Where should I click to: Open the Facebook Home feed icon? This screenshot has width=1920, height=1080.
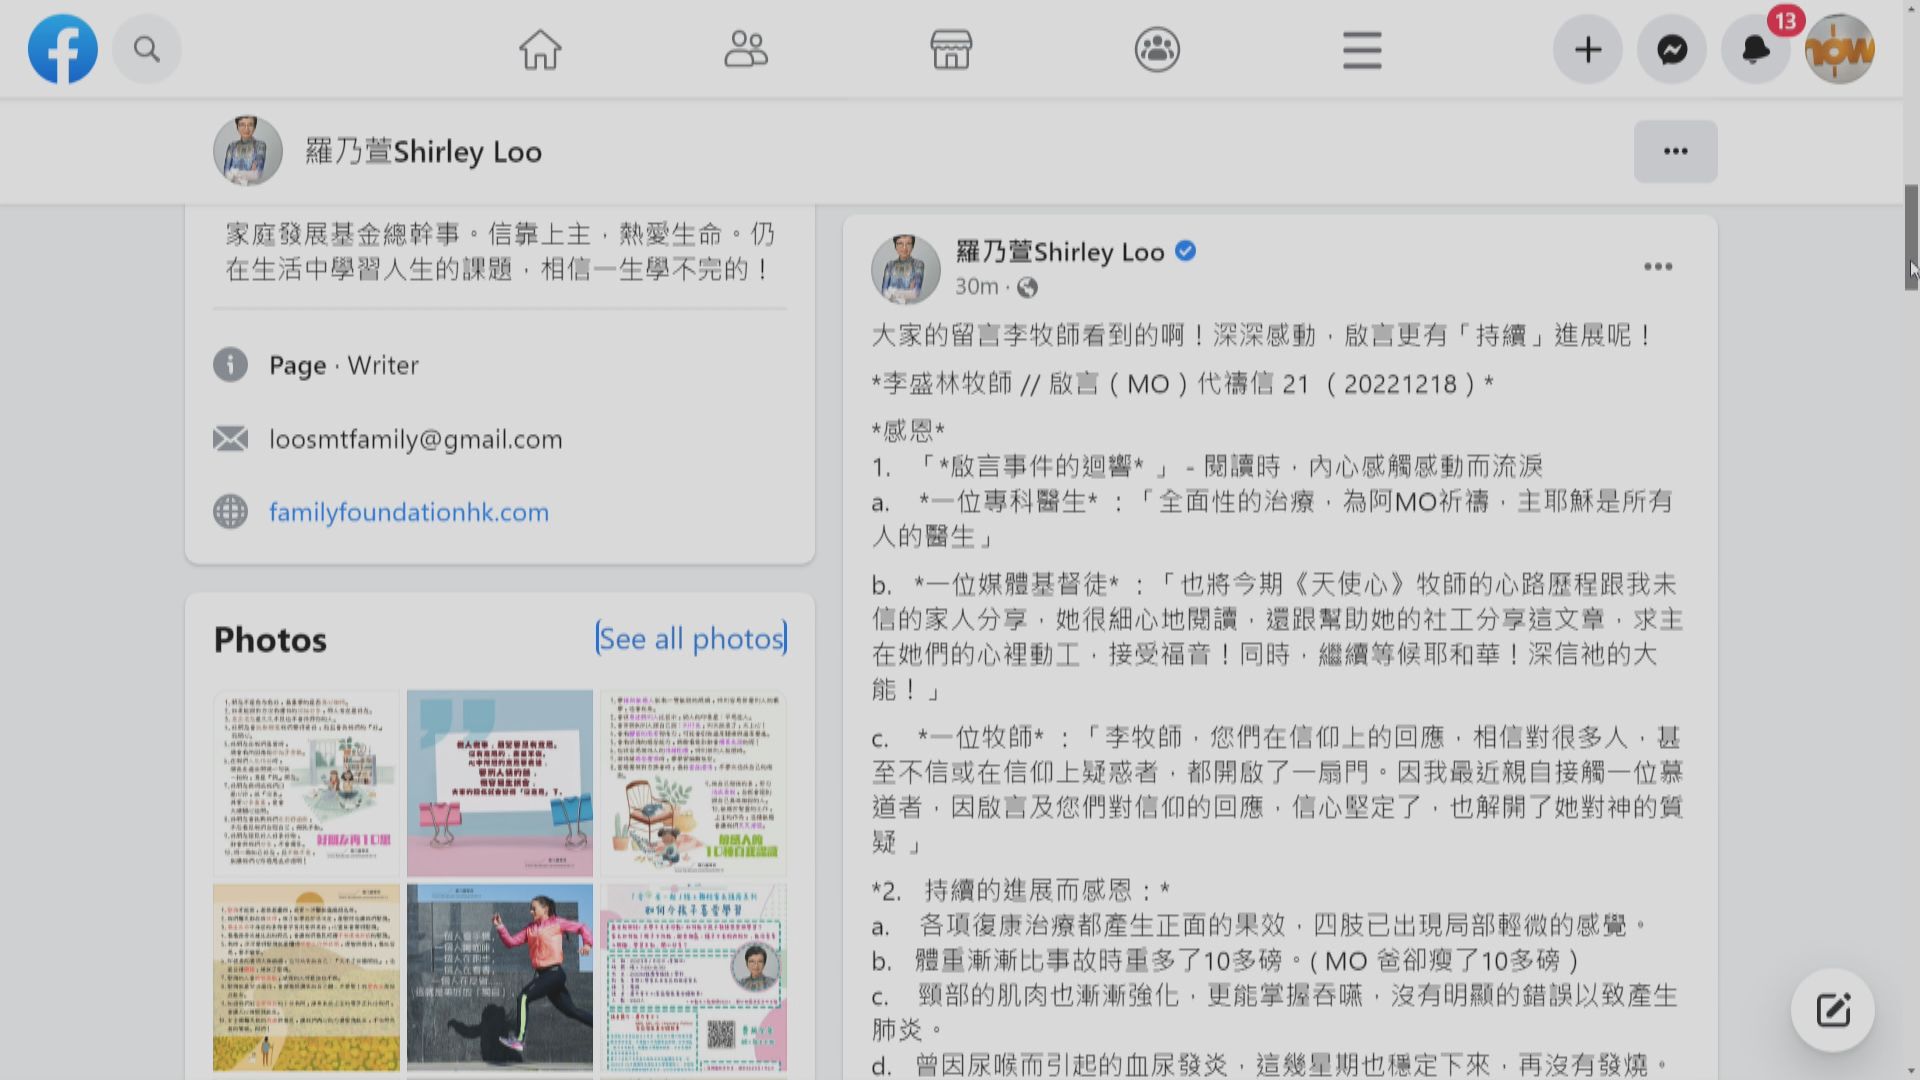(539, 48)
